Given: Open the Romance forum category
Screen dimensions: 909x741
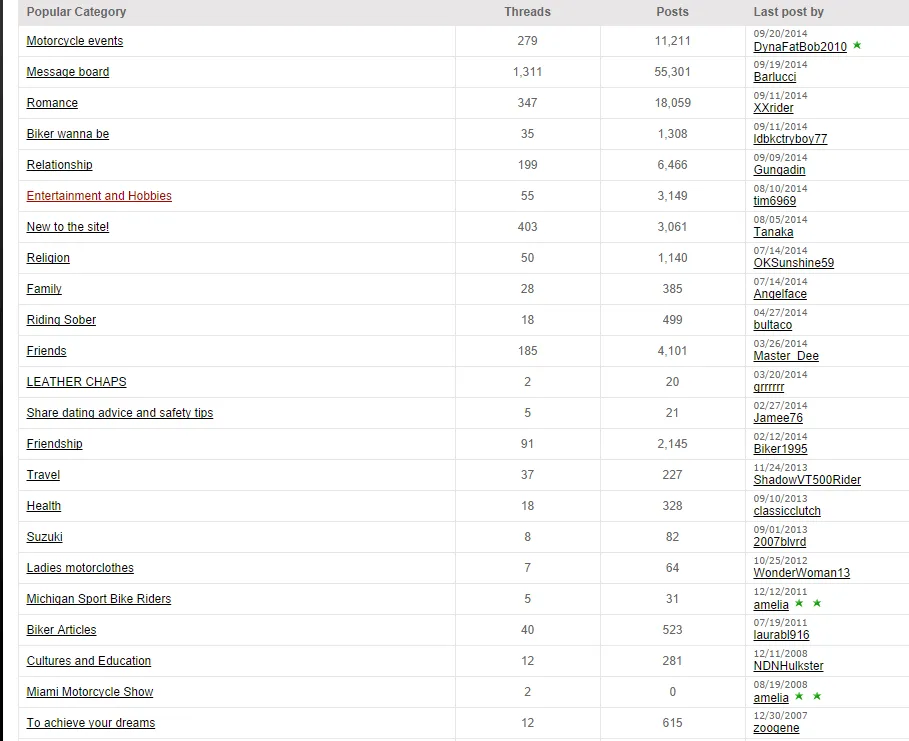Looking at the screenshot, I should coord(52,103).
